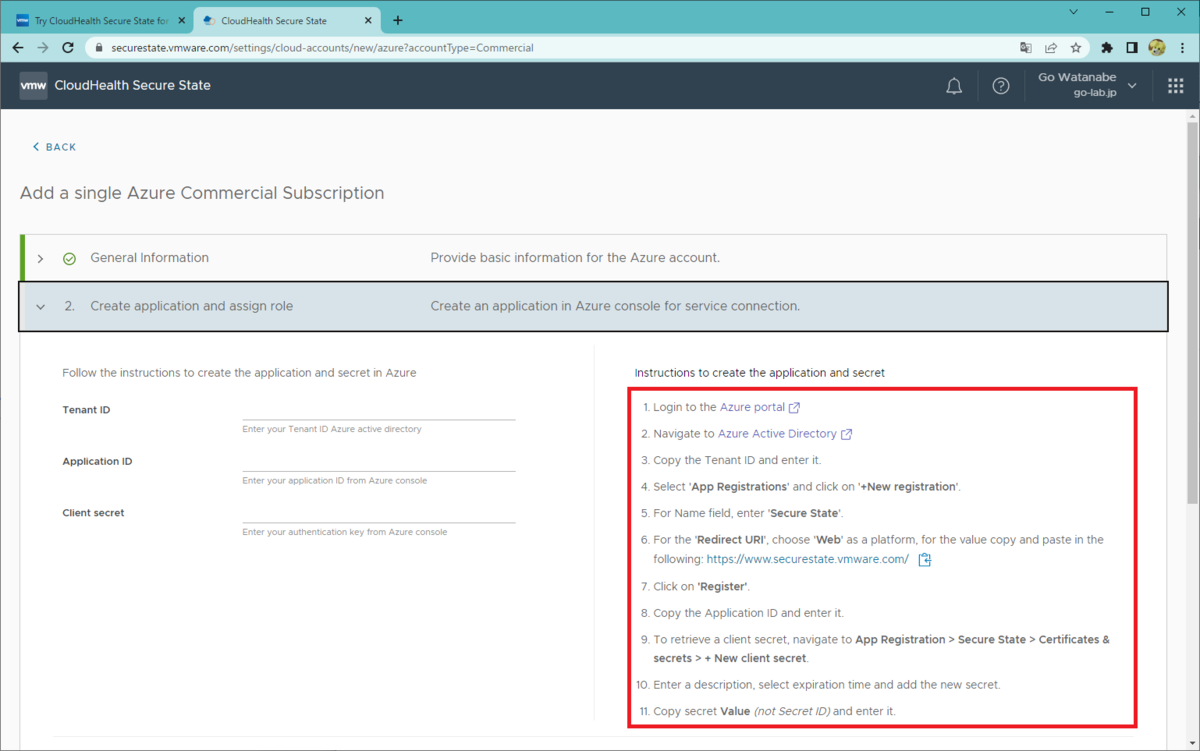Click the 'Add a single Azure Commercial Subscription' heading
Viewport: 1200px width, 751px height.
pyautogui.click(x=202, y=193)
